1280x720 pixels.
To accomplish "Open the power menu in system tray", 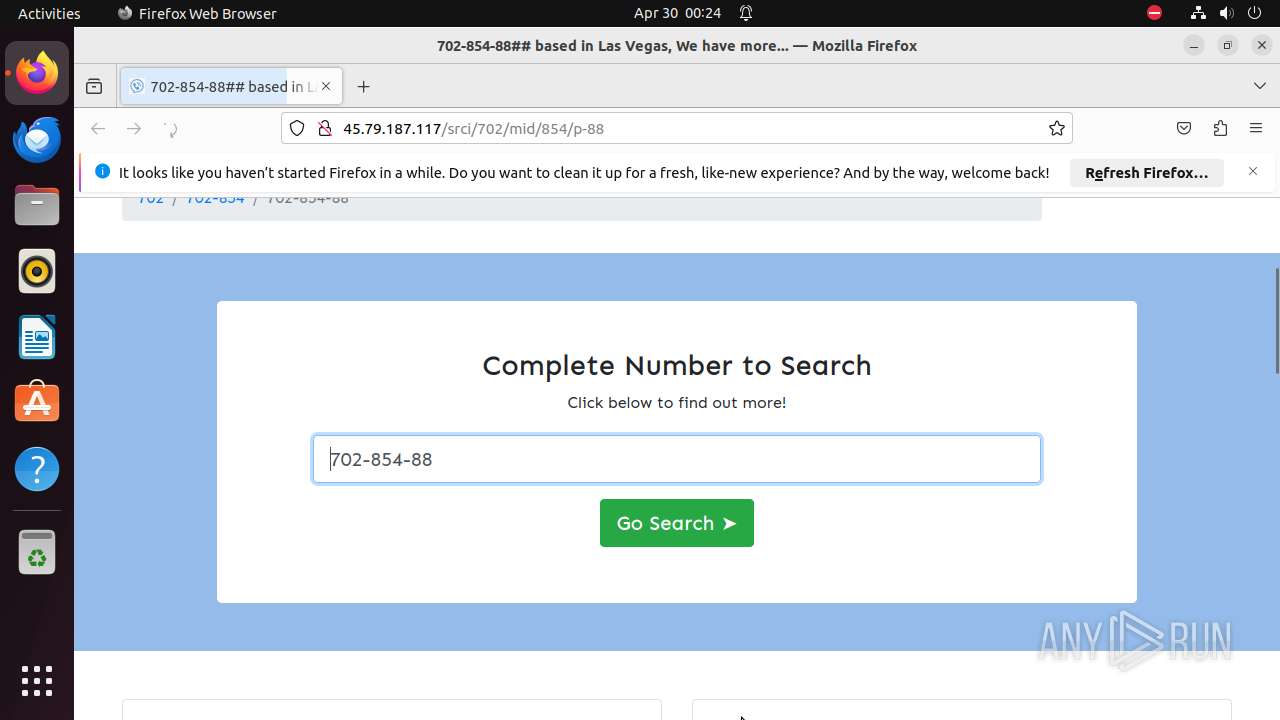I will pyautogui.click(x=1255, y=13).
